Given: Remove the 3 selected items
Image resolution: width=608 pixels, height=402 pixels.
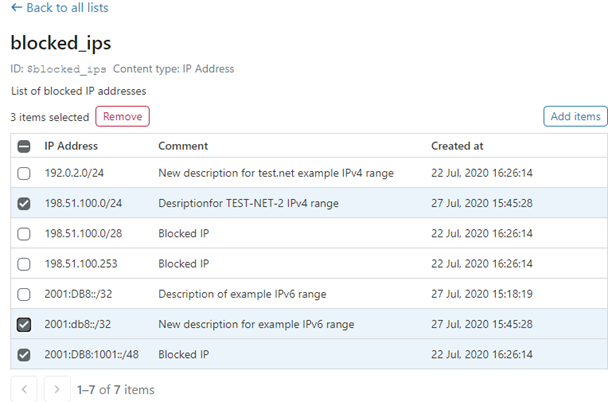Looking at the screenshot, I should tap(122, 117).
